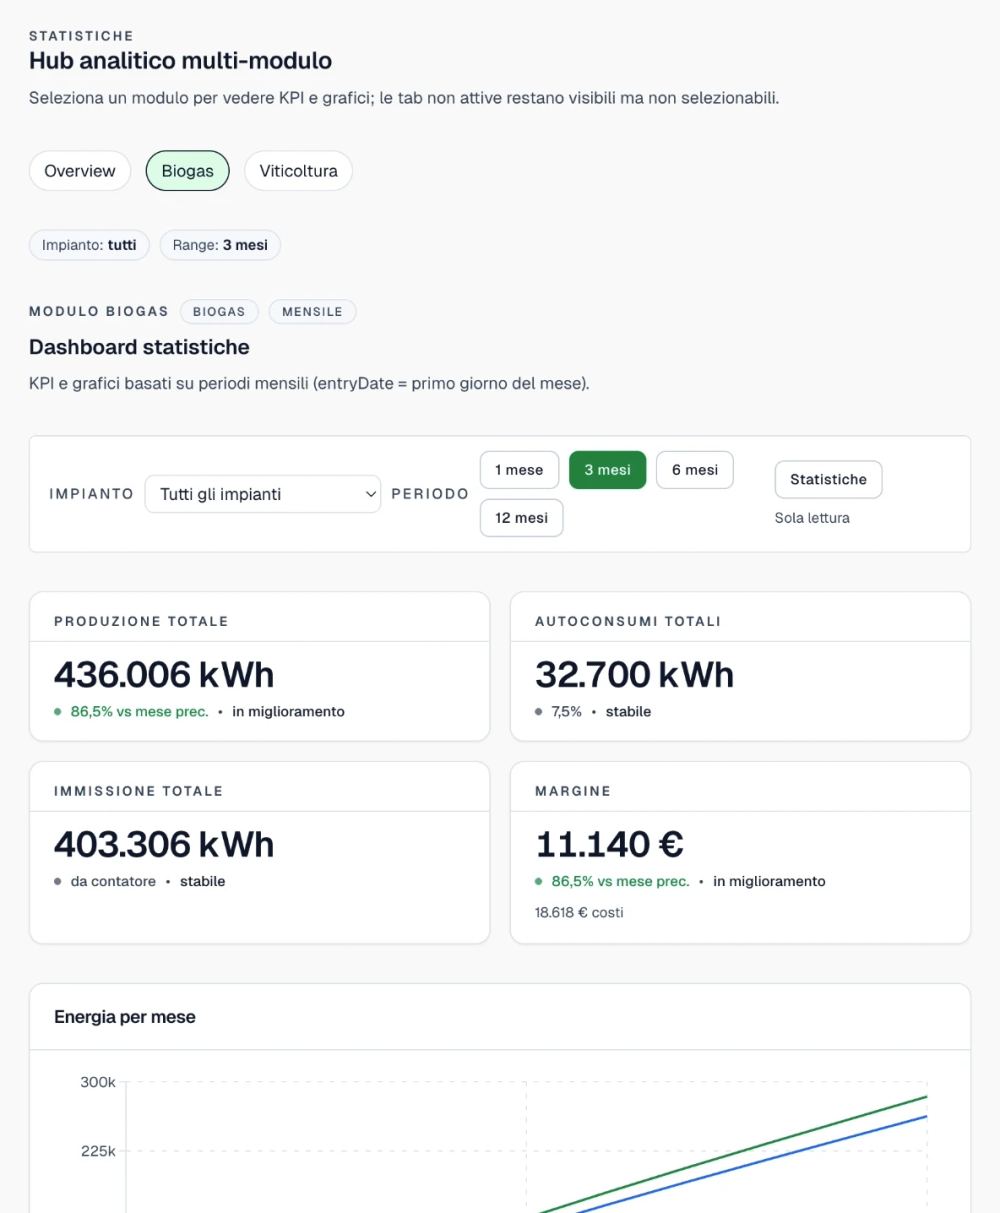
Task: Select the '1 mese' period option
Action: pos(519,470)
